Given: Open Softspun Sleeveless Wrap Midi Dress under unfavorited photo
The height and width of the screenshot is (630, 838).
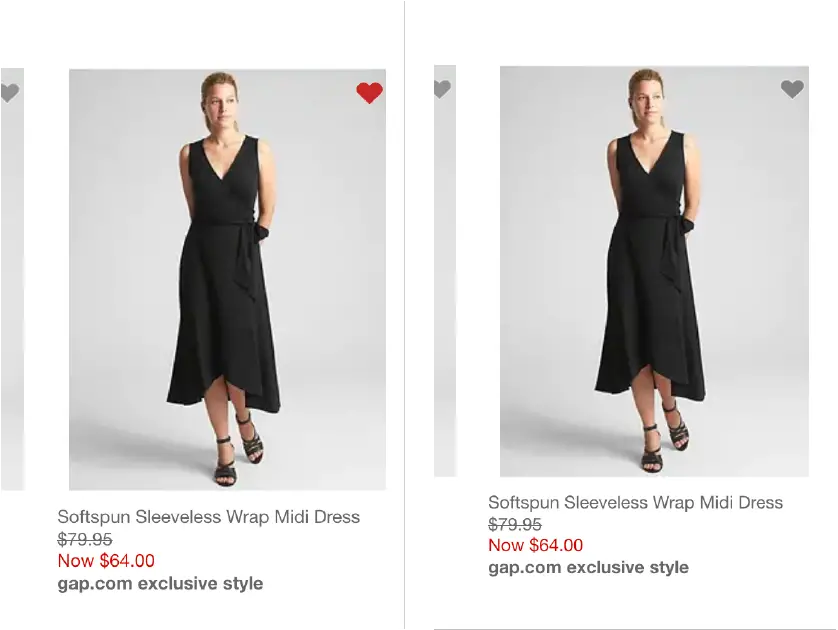Looking at the screenshot, I should pos(635,502).
